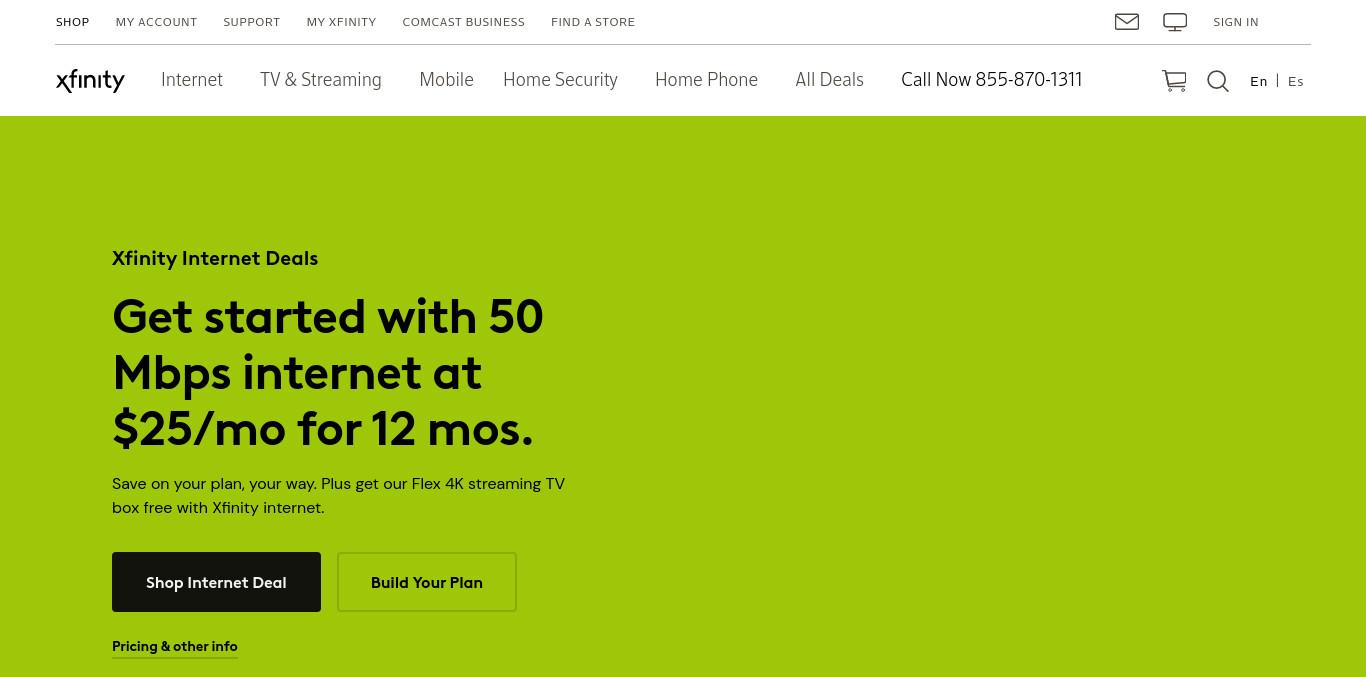Click the Sign In link
The height and width of the screenshot is (677, 1366).
1236,22
